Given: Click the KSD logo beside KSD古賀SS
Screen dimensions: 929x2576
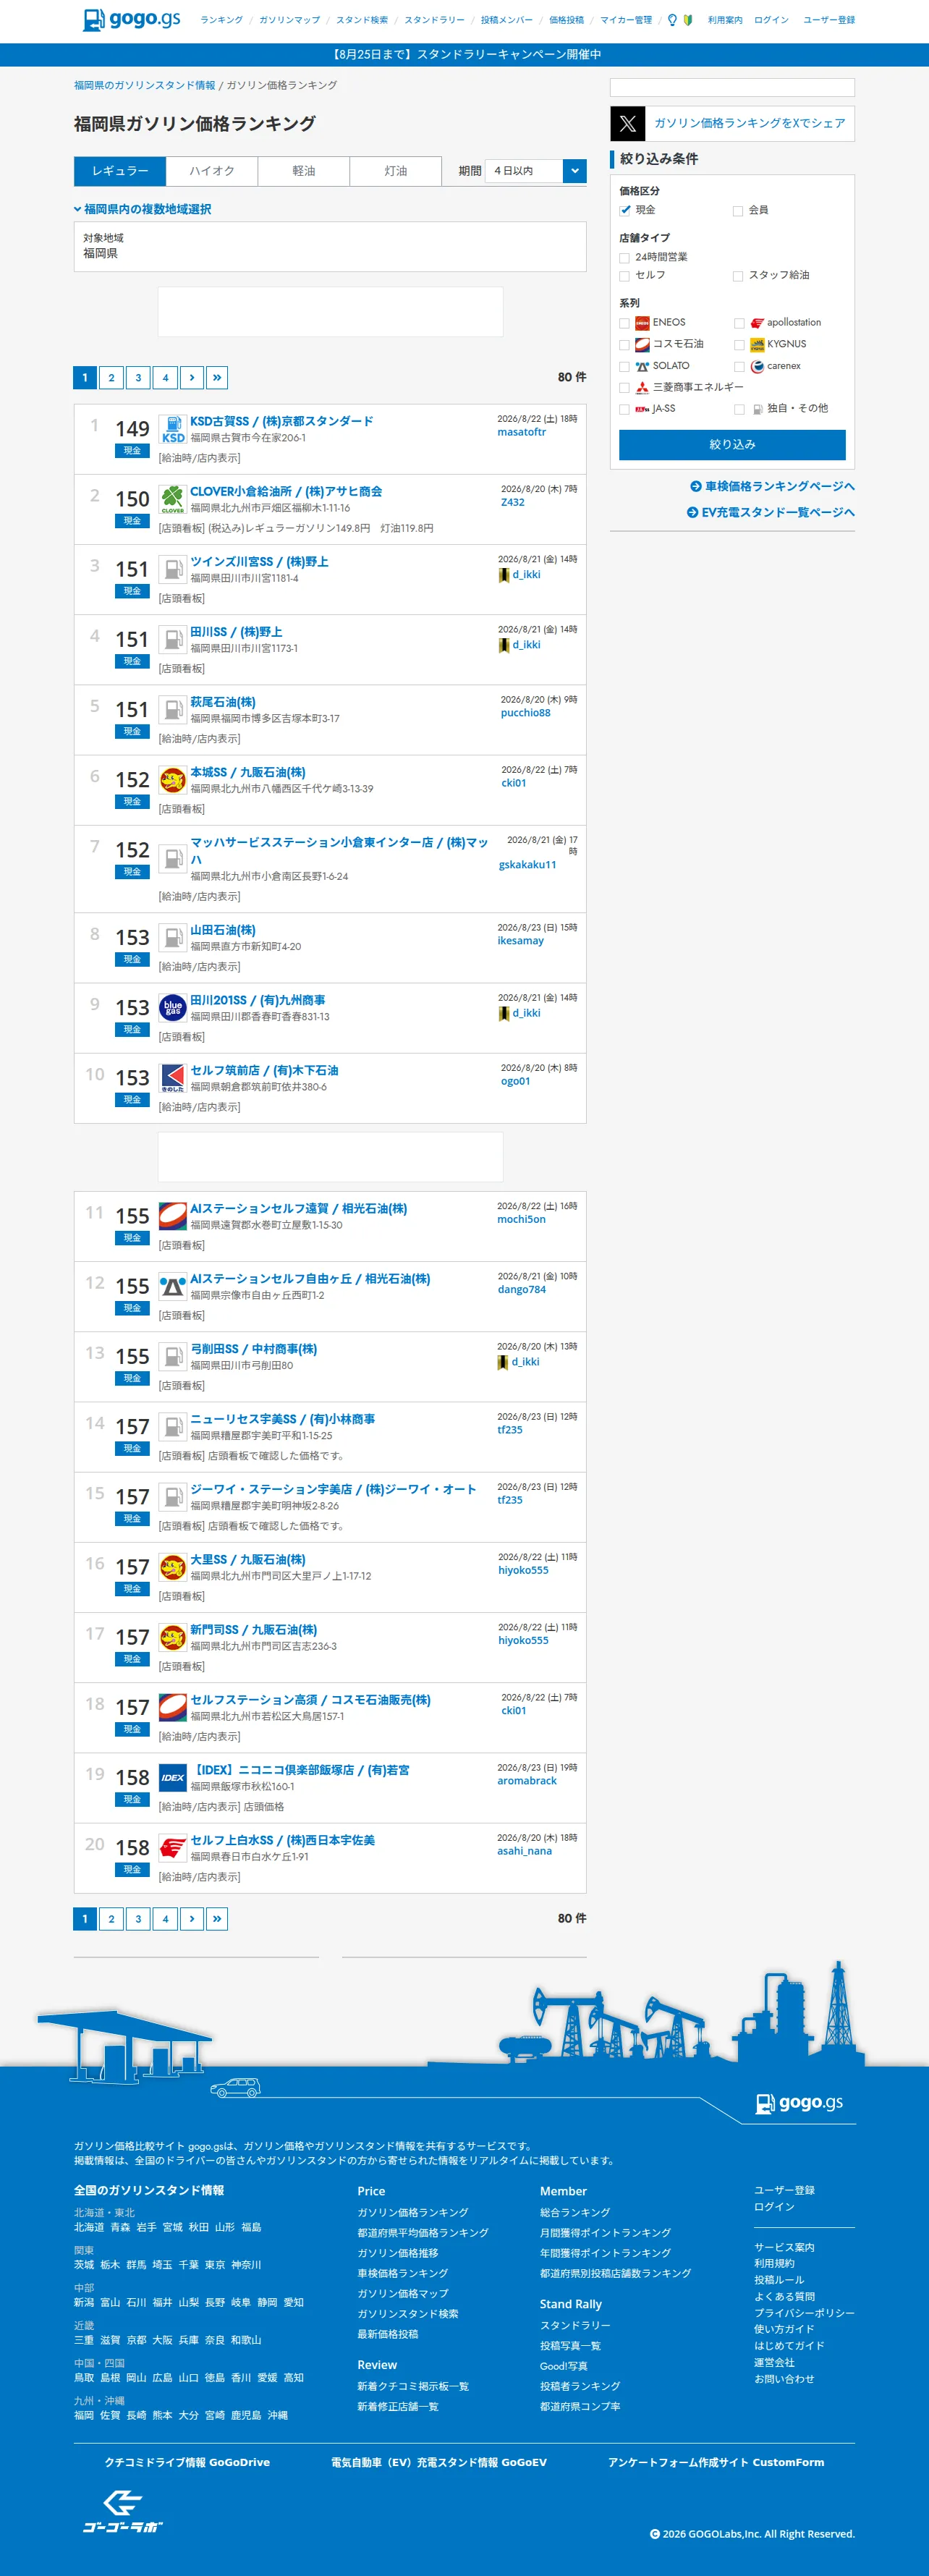Looking at the screenshot, I should [173, 430].
